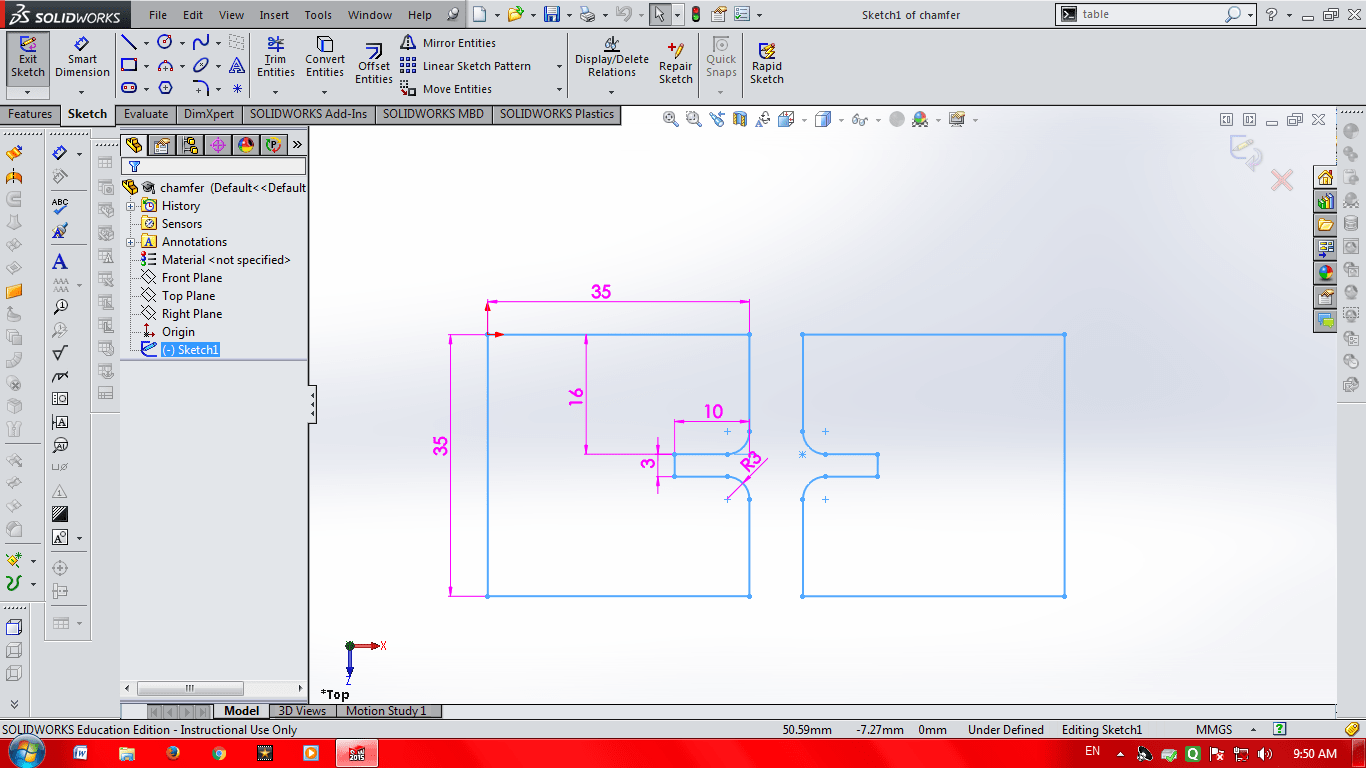
Task: Switch to ConfigurationManager panel tab
Action: pyautogui.click(x=190, y=145)
